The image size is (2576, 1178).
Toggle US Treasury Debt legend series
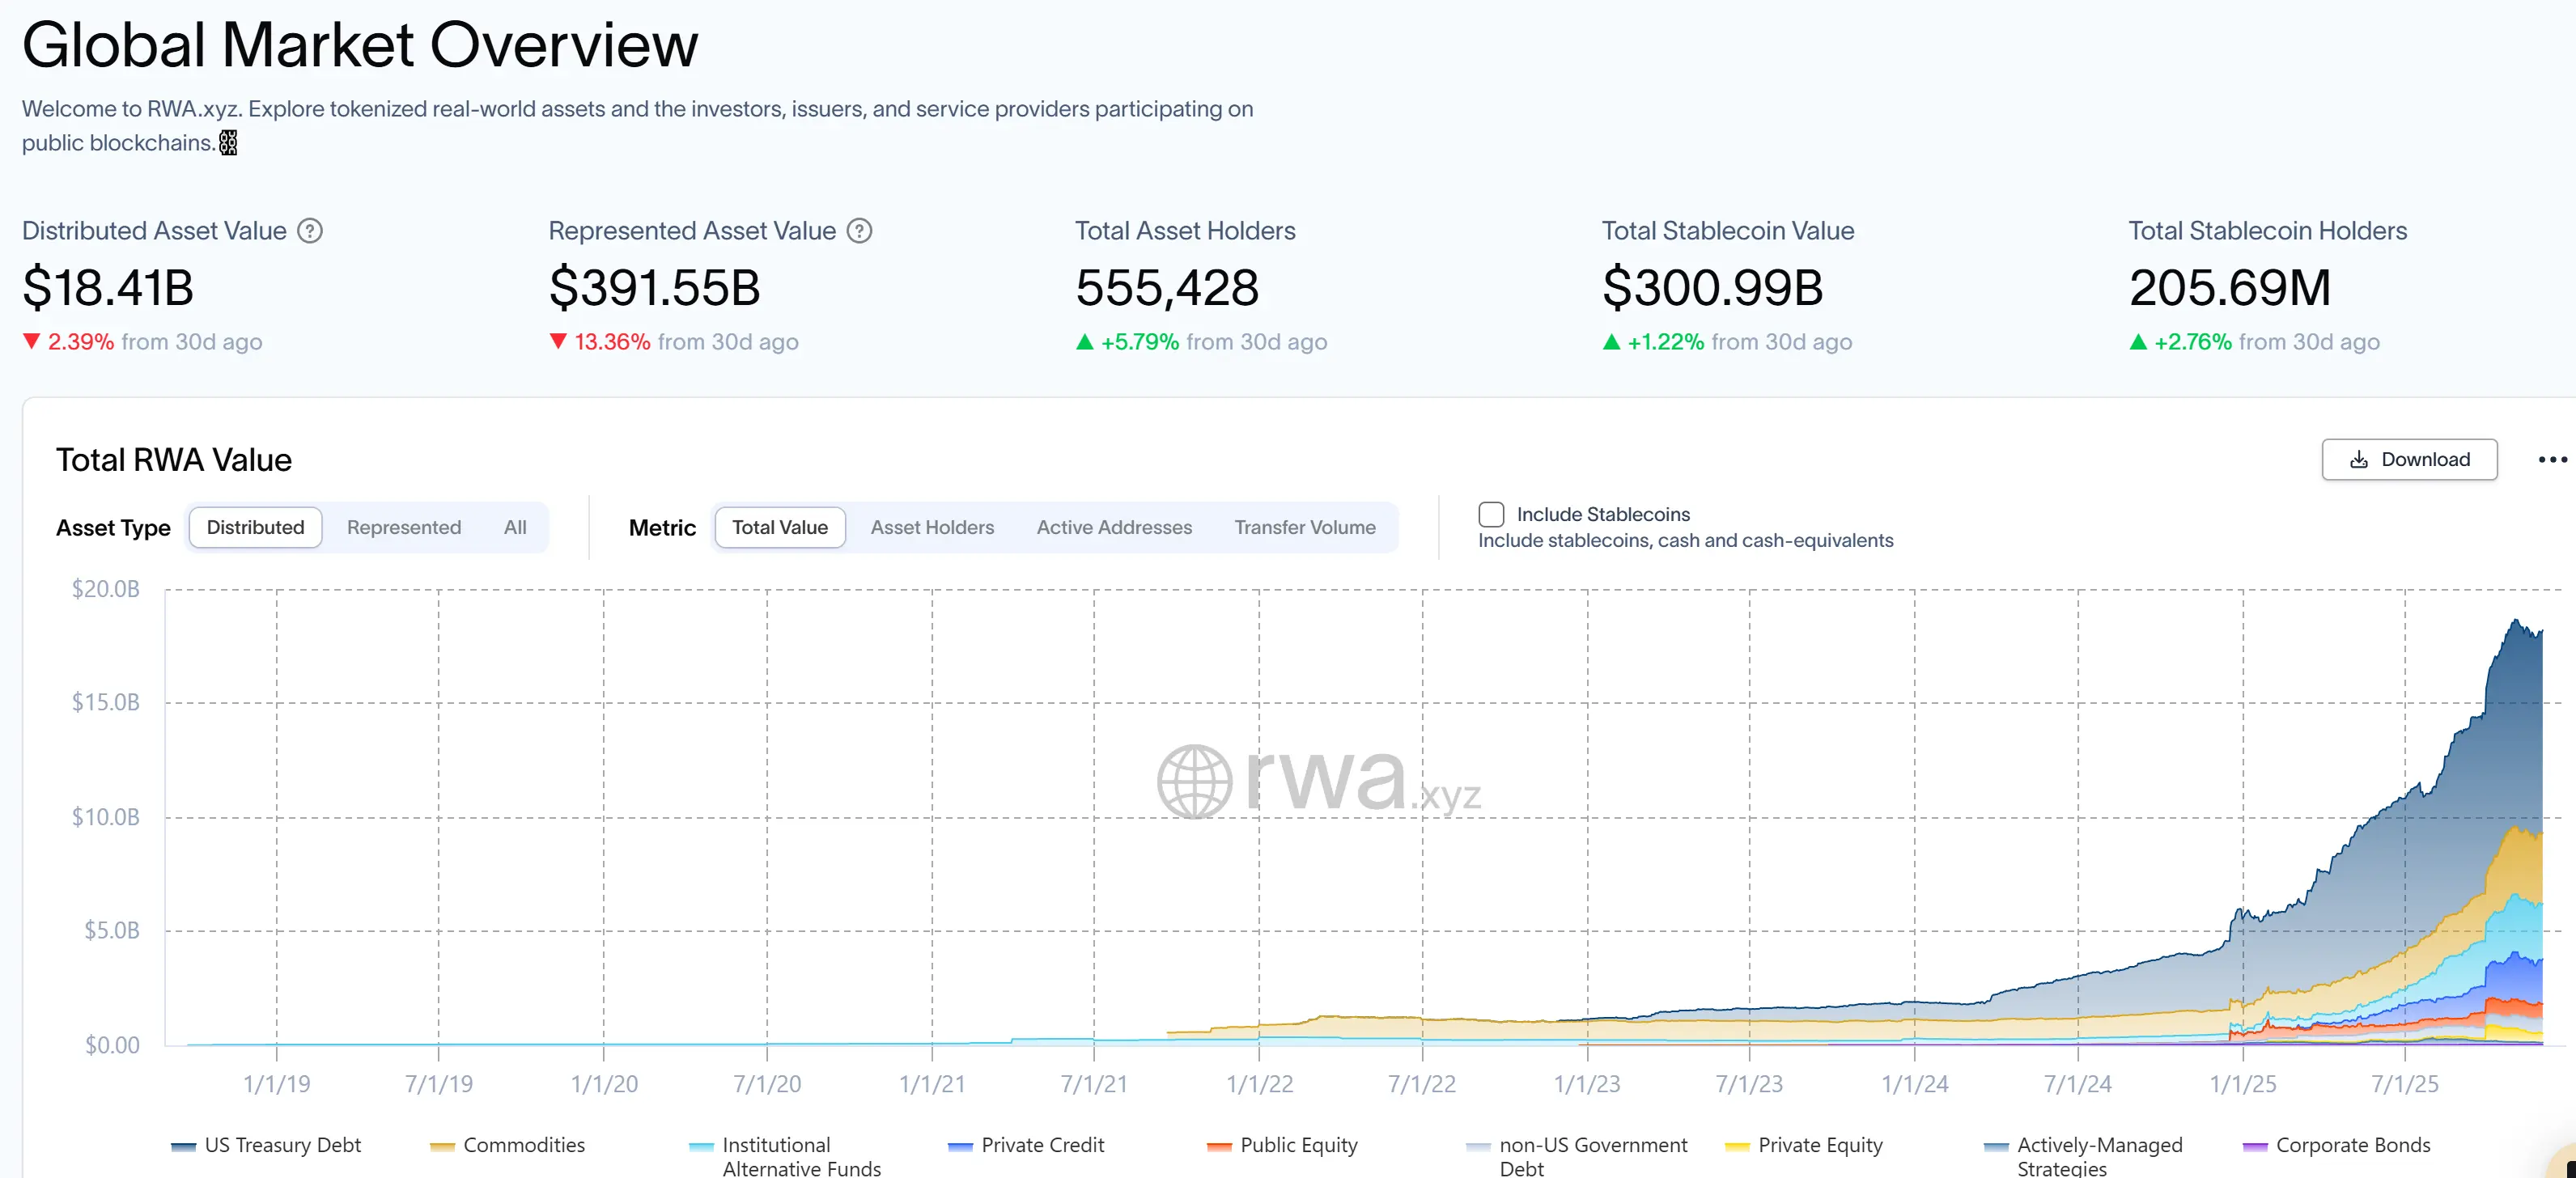(x=282, y=1145)
